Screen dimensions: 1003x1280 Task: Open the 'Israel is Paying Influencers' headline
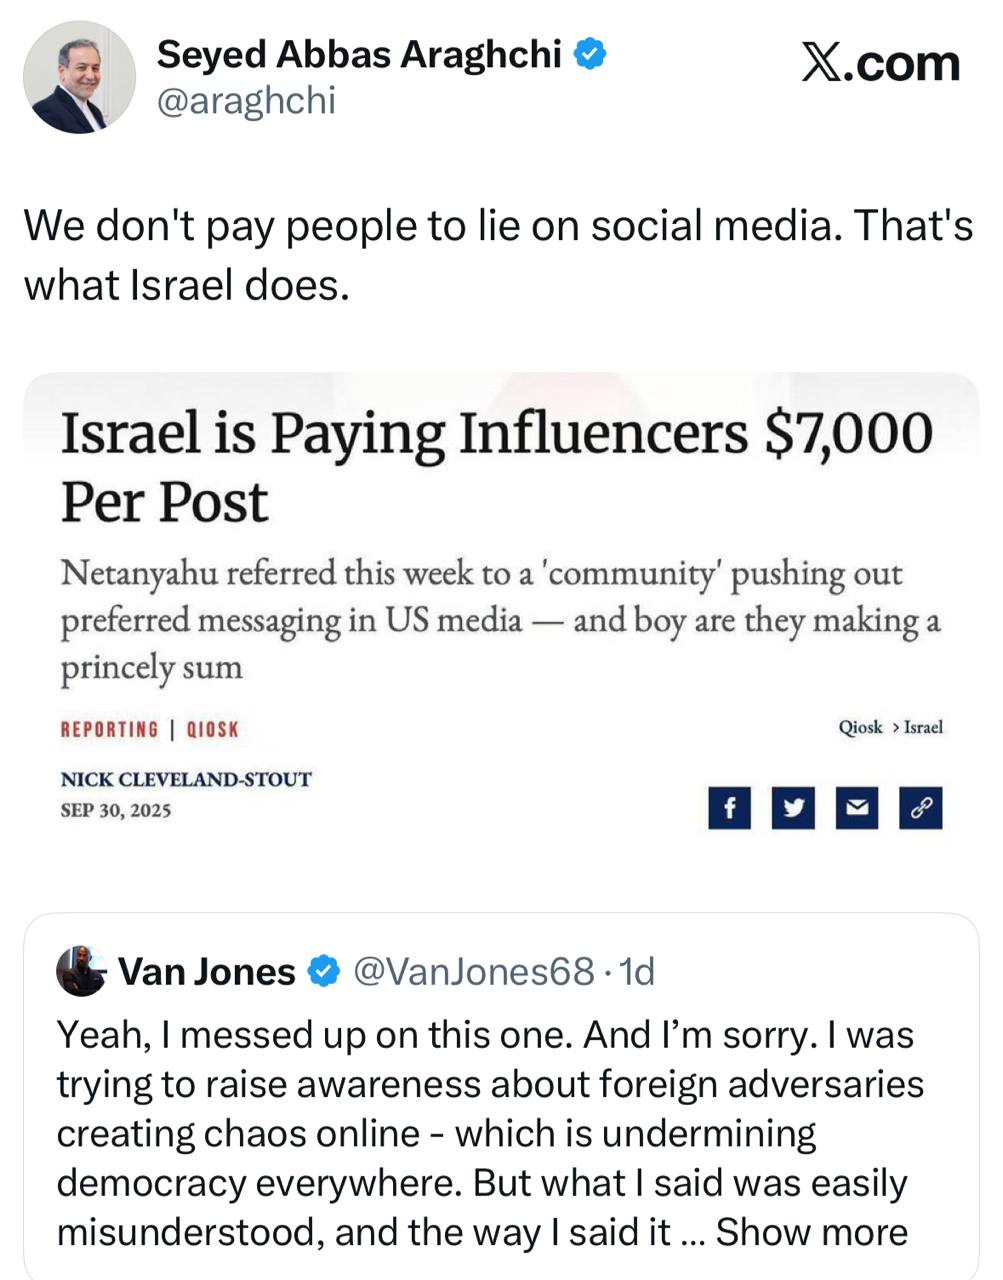496,466
